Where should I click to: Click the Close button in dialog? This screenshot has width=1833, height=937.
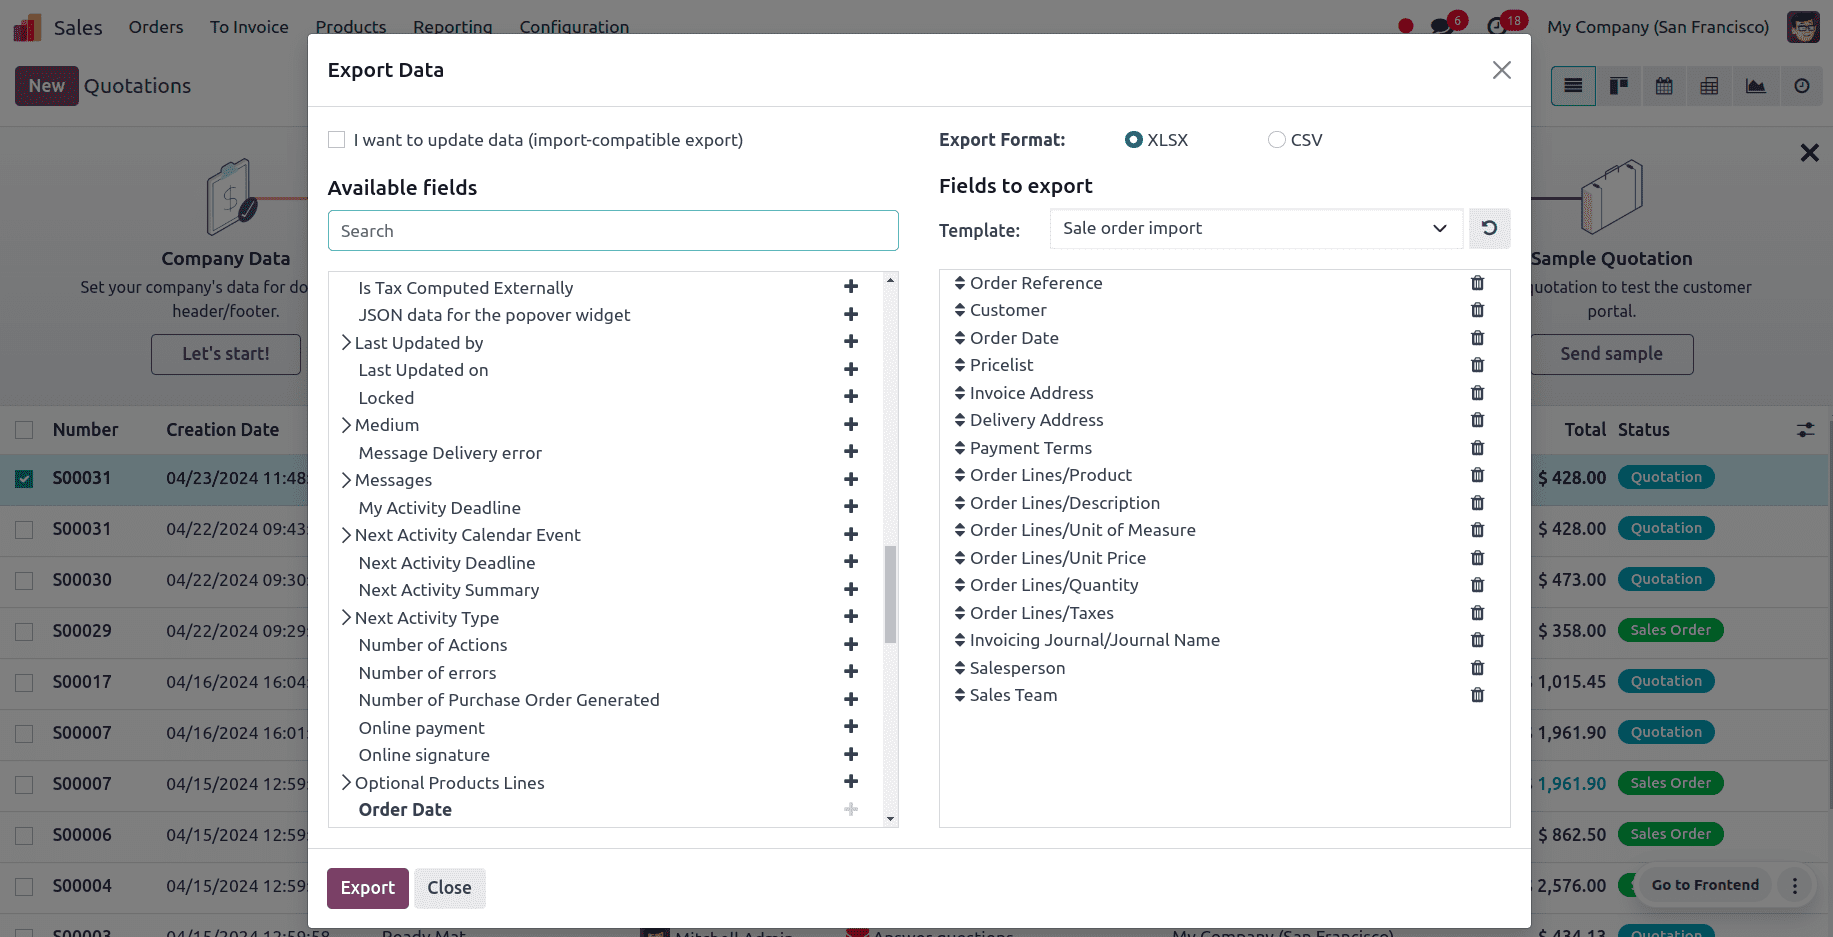[x=450, y=888]
